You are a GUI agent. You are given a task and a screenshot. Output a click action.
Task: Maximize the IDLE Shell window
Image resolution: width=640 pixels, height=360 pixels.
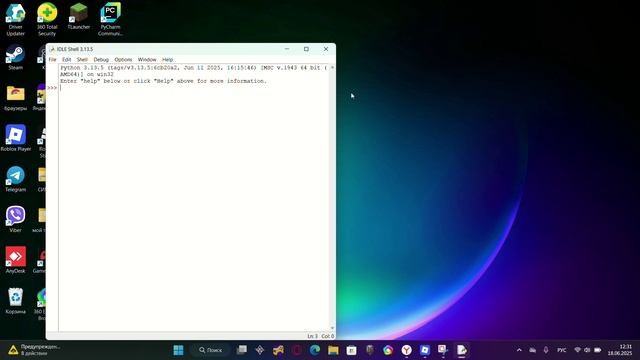(306, 49)
